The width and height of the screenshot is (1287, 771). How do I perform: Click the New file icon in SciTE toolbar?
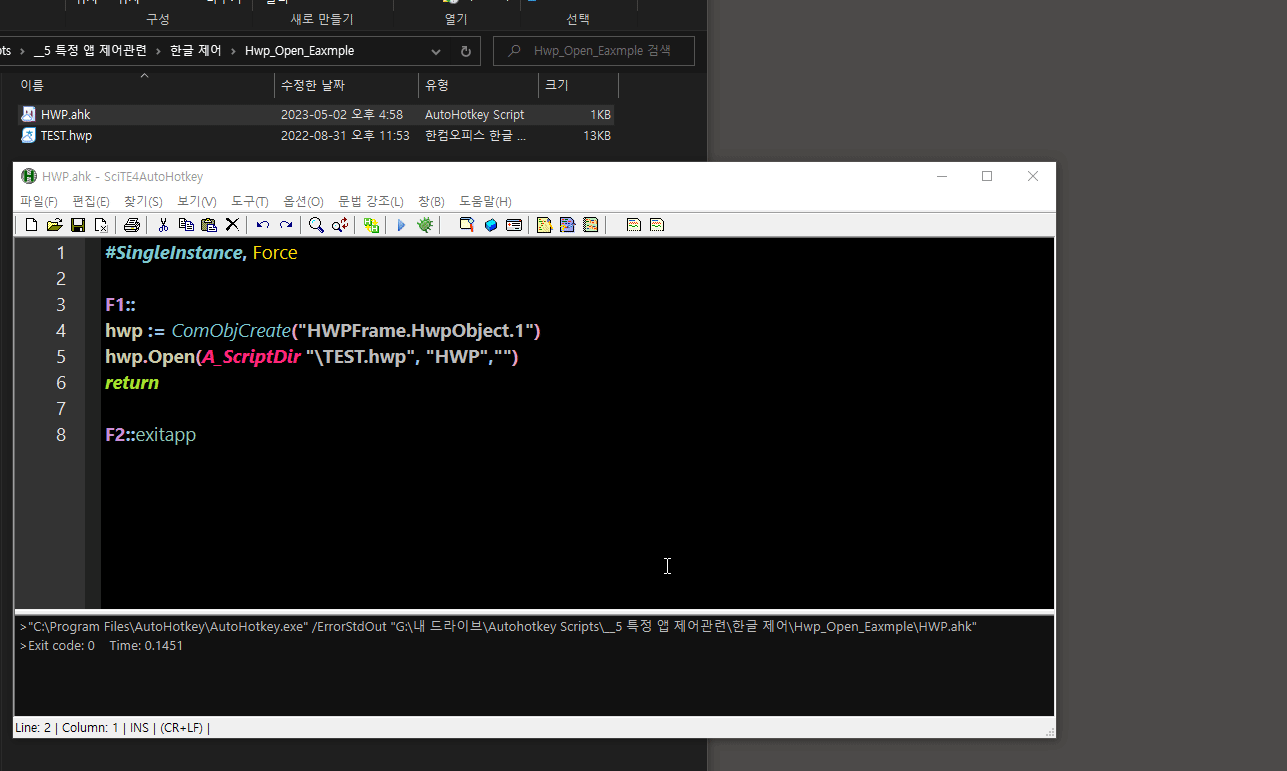(x=31, y=225)
